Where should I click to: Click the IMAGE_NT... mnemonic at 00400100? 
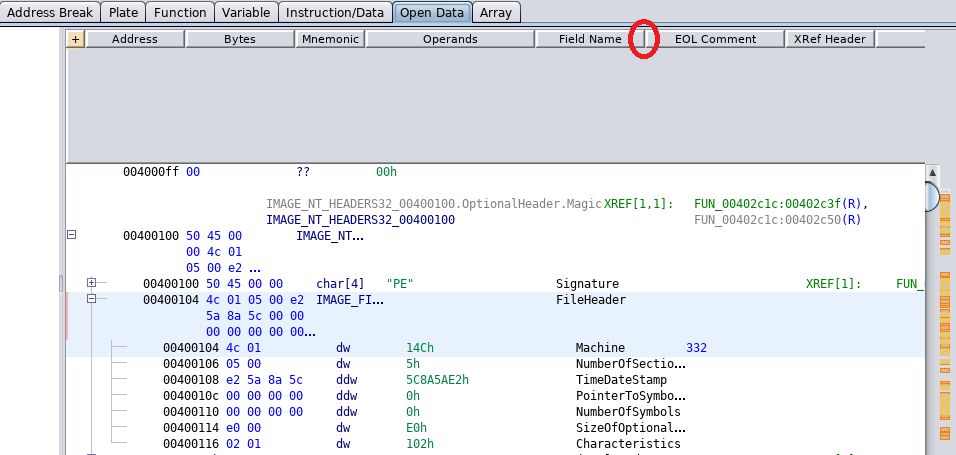tap(330, 235)
